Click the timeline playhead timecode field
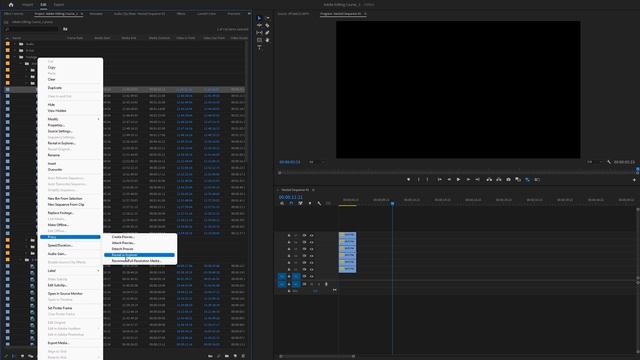Screen dimensions: 640x360 point(291,197)
